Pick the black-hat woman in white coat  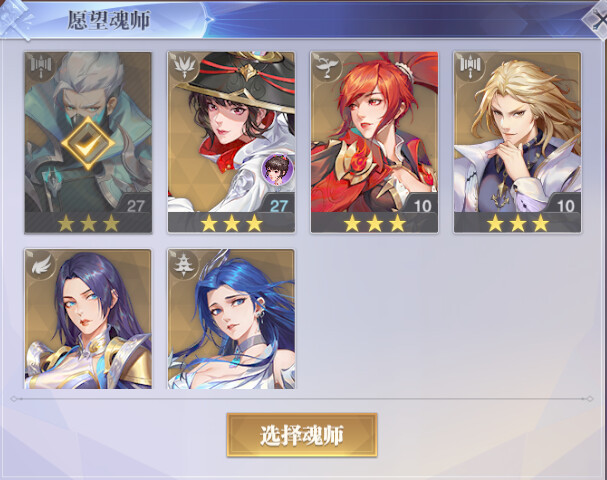point(231,142)
